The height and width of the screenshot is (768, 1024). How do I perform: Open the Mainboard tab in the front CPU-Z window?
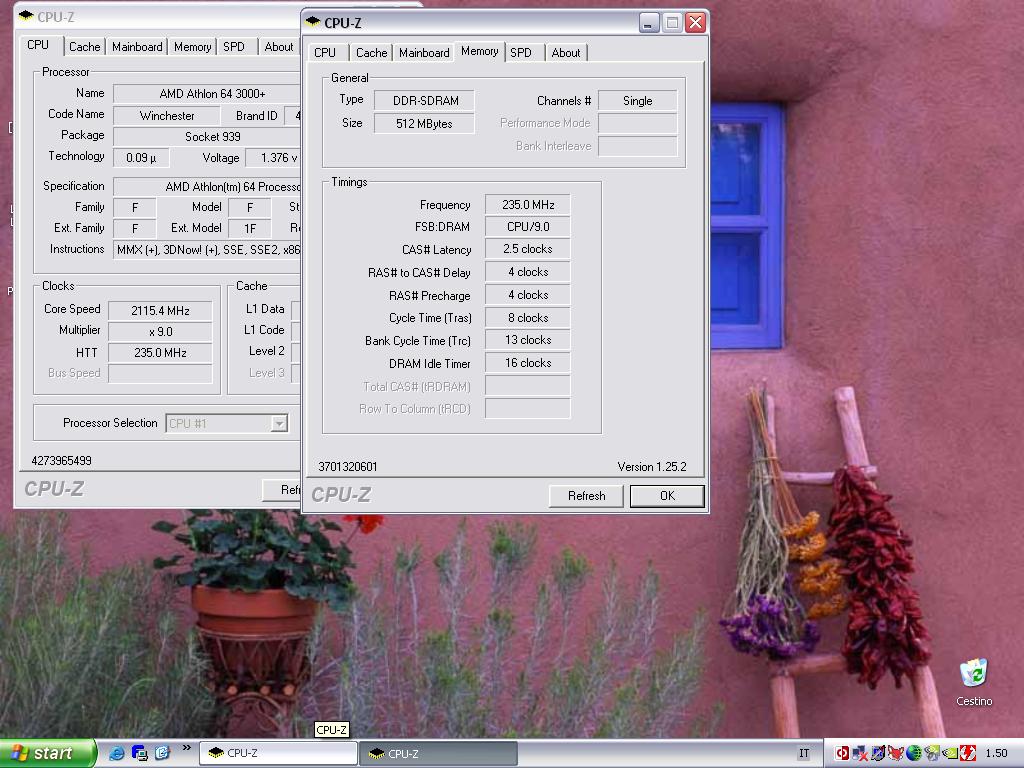coord(424,52)
